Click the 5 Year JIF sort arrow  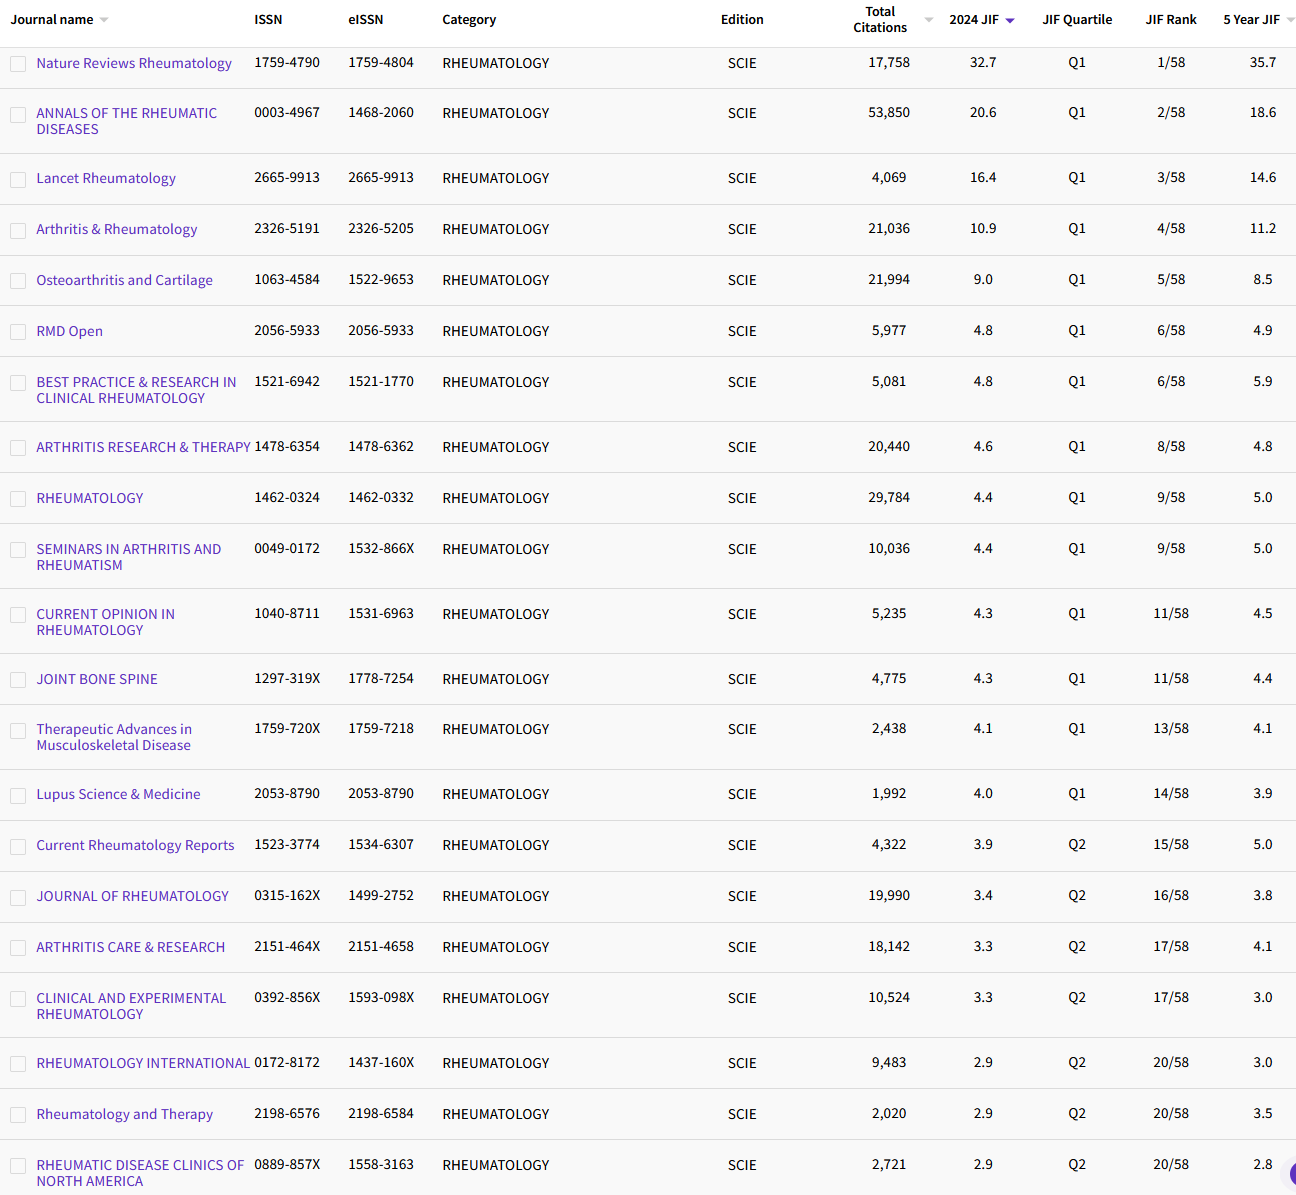click(1290, 20)
